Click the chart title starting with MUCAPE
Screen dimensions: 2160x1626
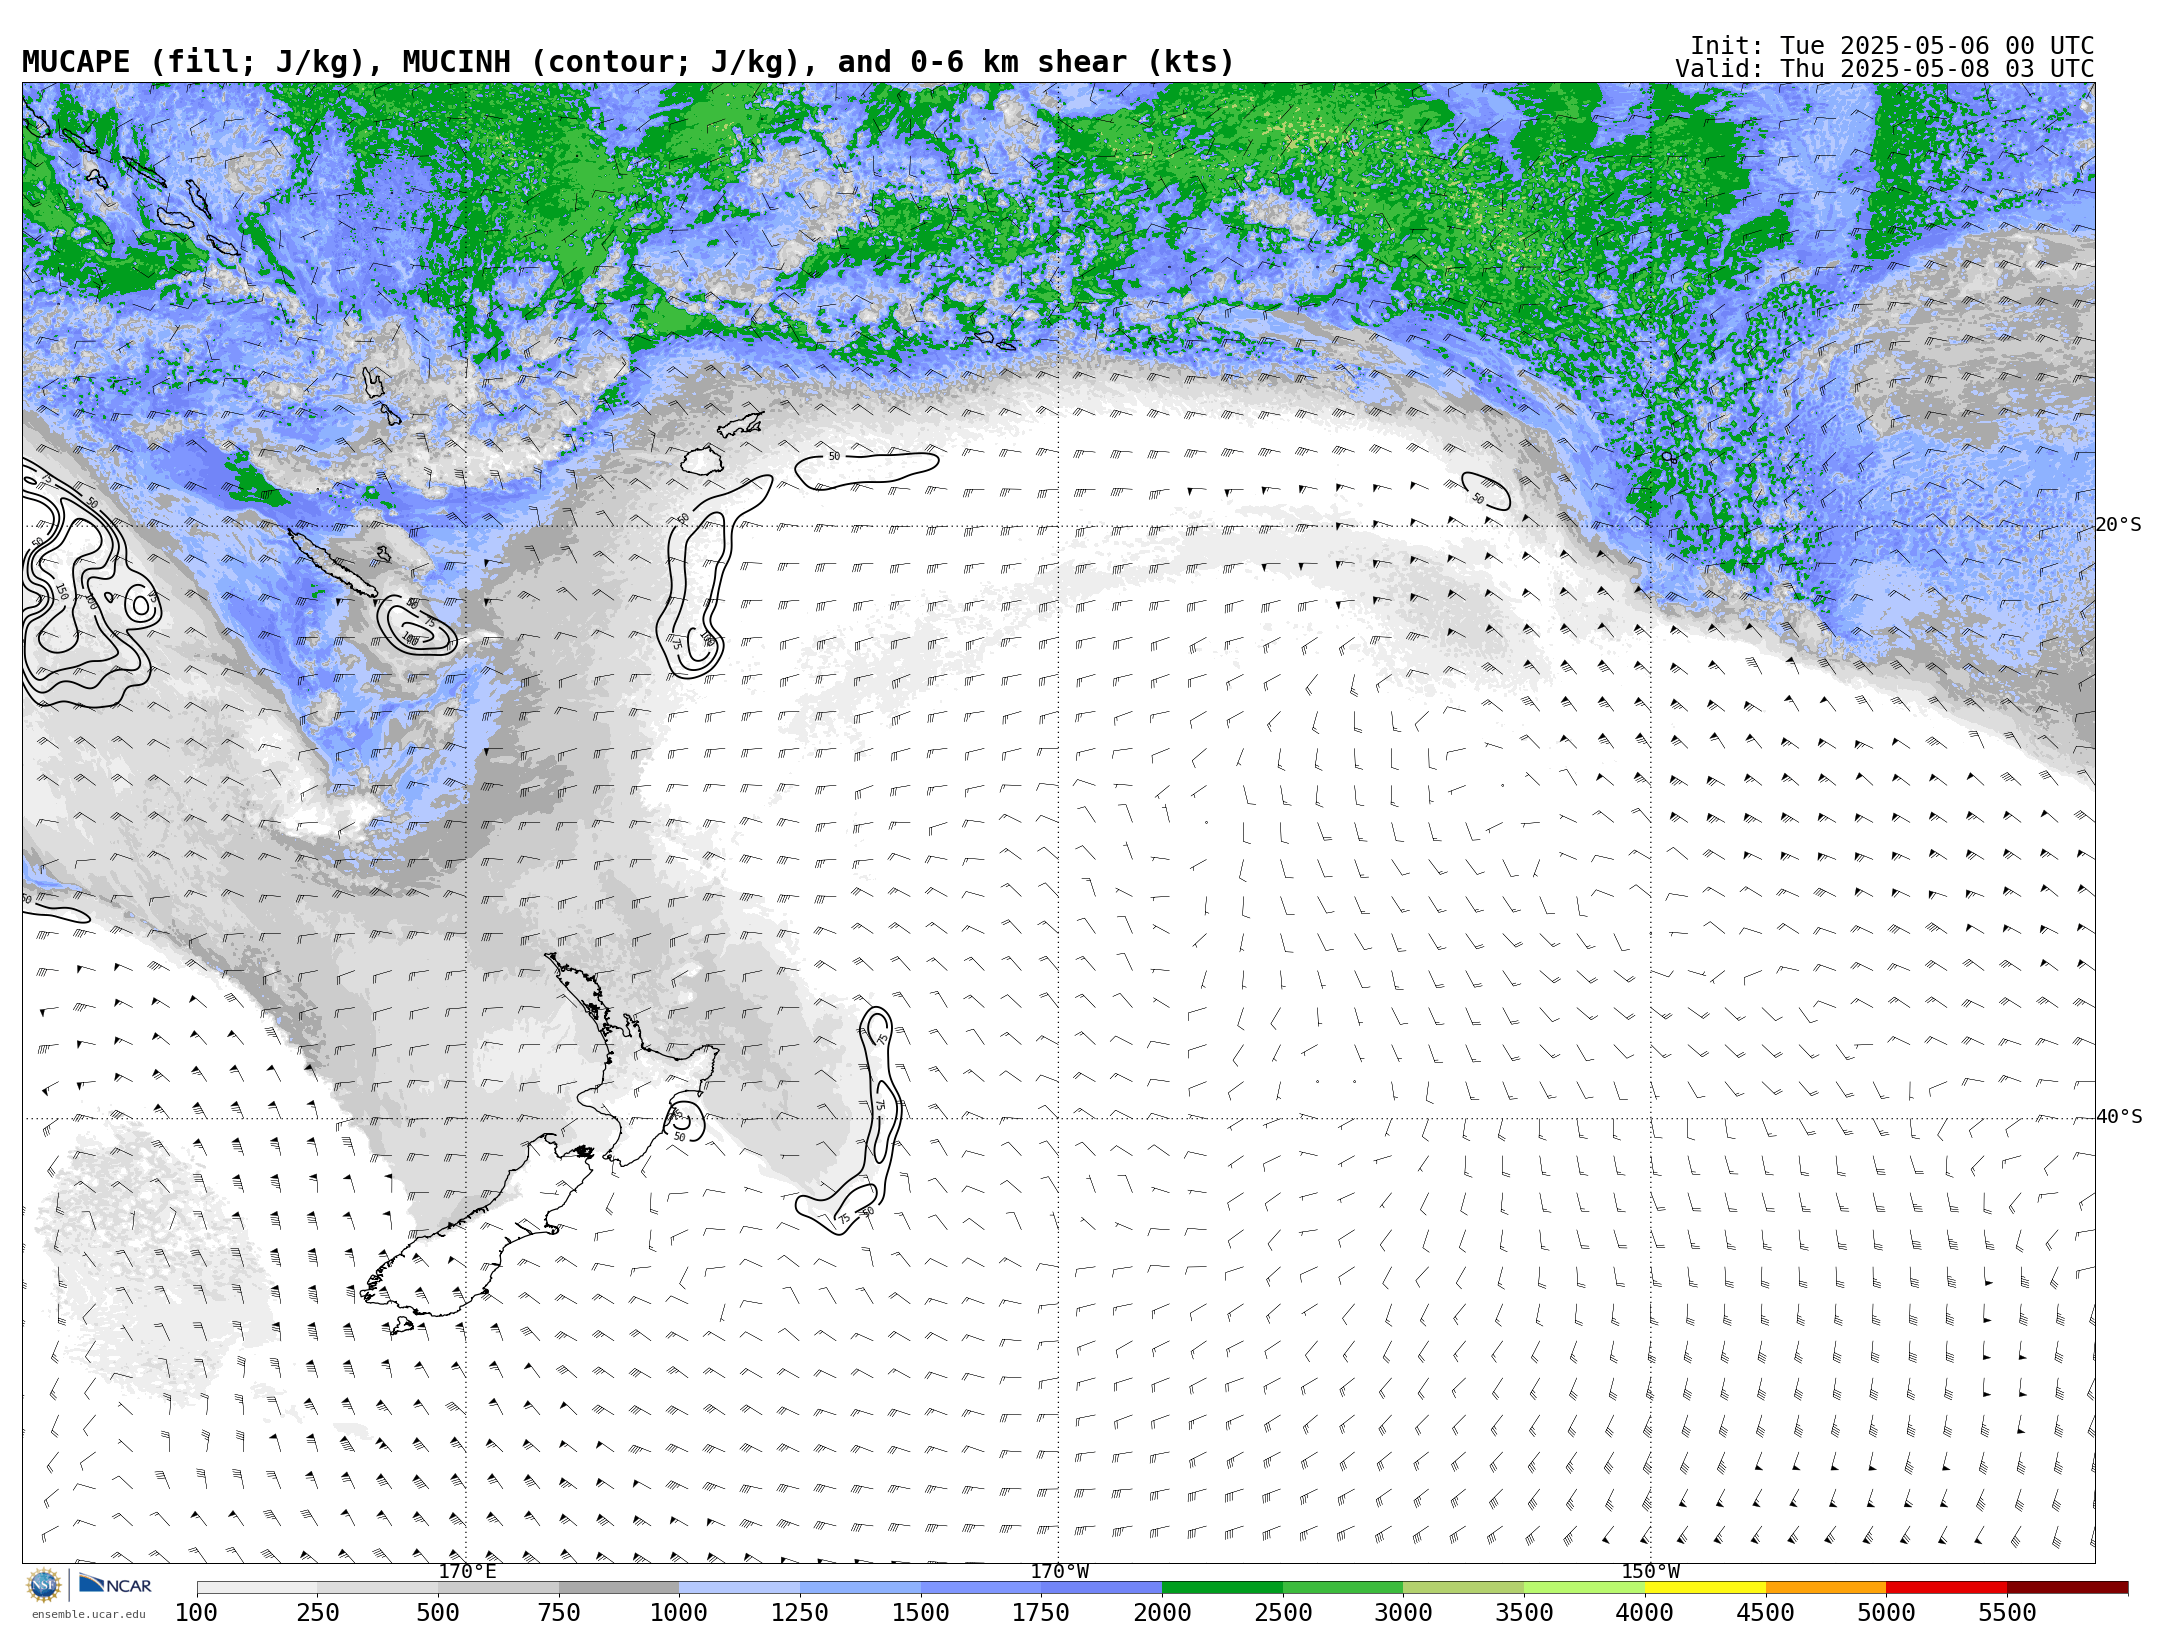[628, 62]
